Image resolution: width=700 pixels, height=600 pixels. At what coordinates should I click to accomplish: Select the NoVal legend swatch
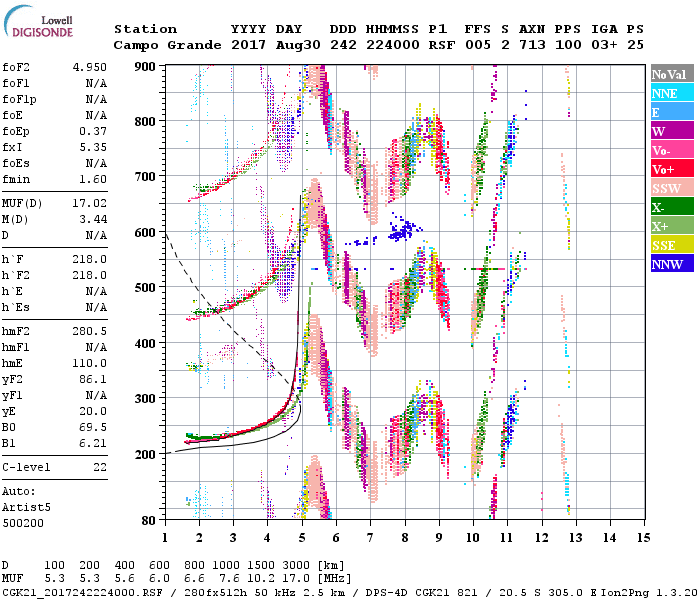click(670, 75)
